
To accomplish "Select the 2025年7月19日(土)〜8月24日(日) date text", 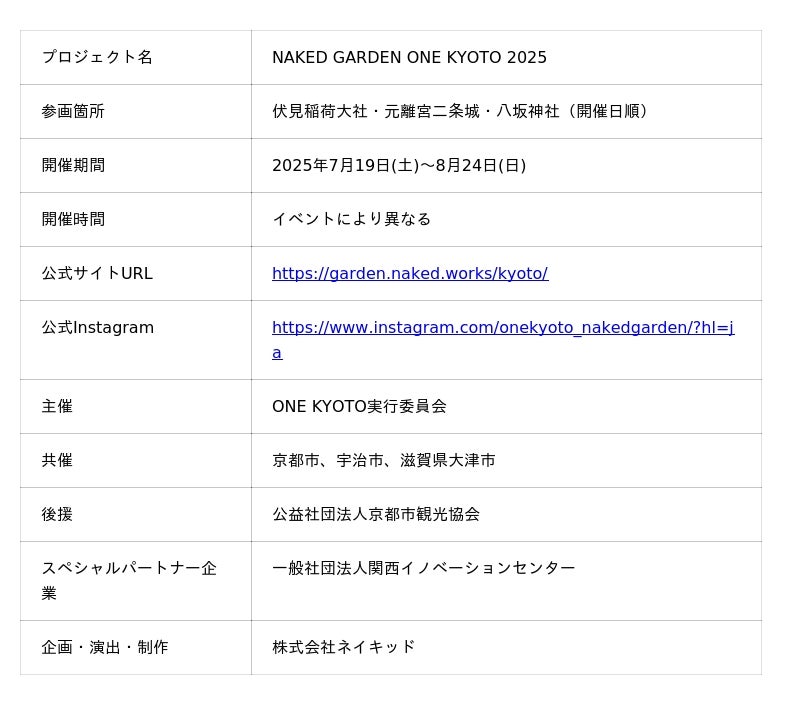I will point(398,165).
